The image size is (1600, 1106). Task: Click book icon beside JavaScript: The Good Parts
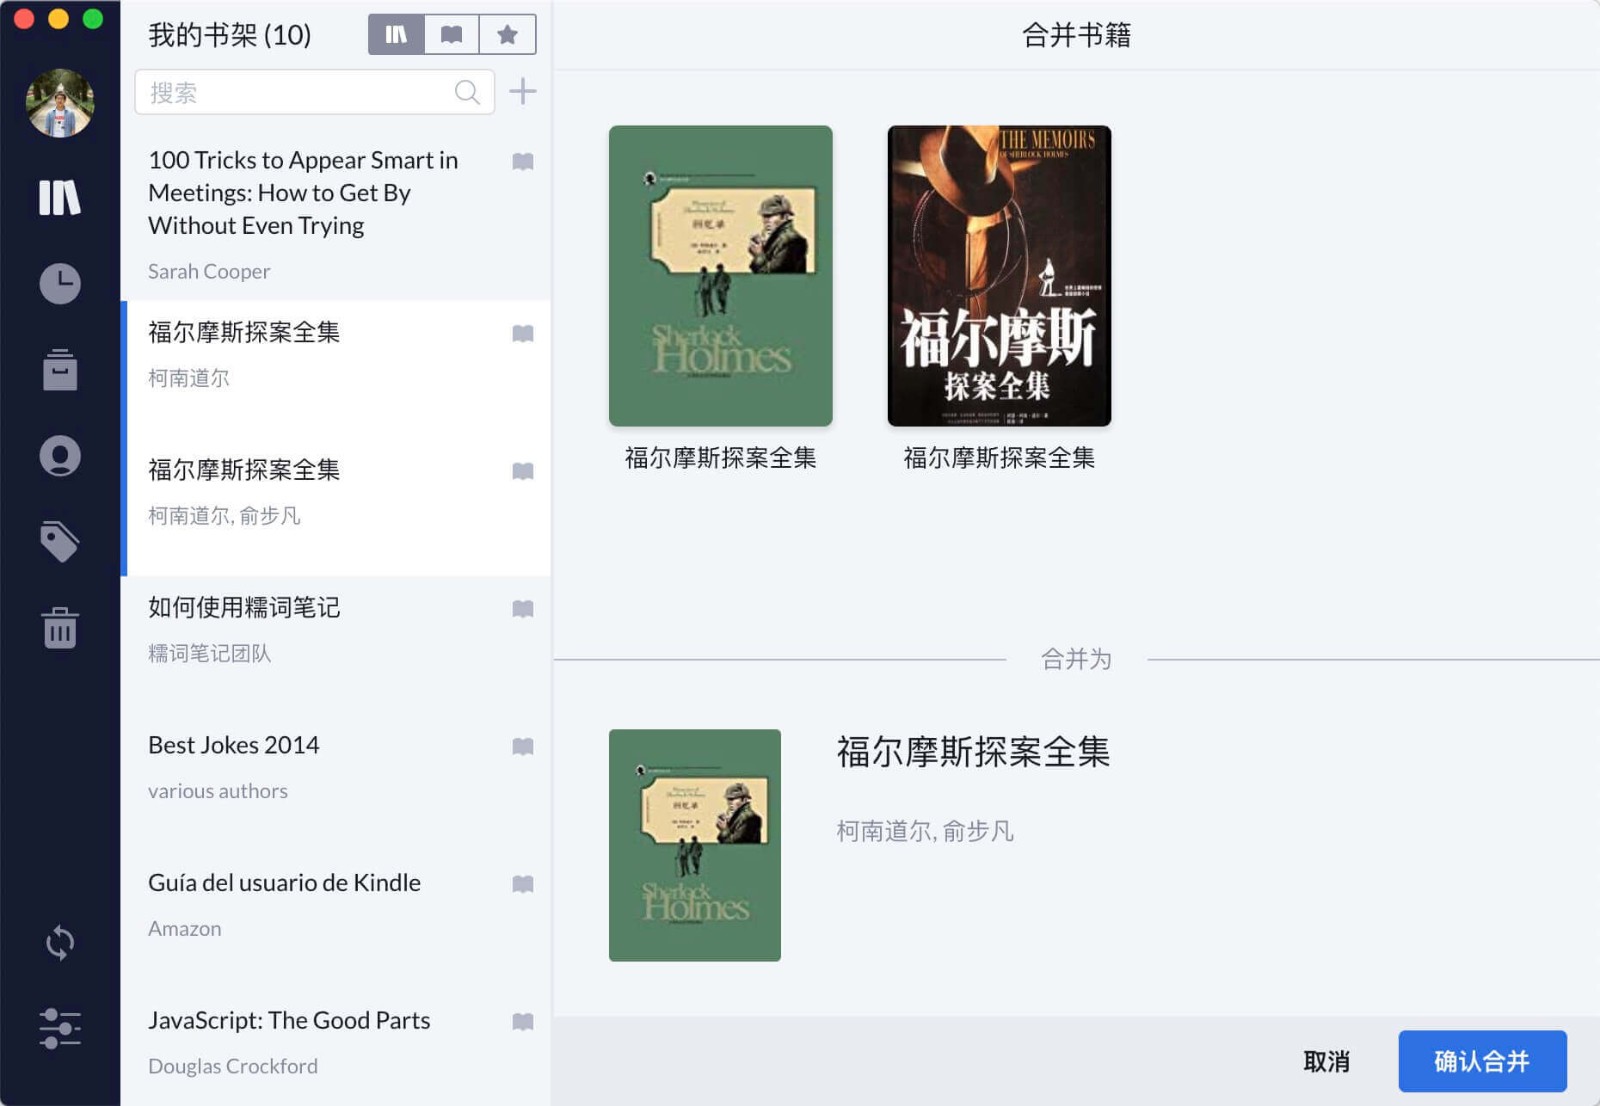523,1021
